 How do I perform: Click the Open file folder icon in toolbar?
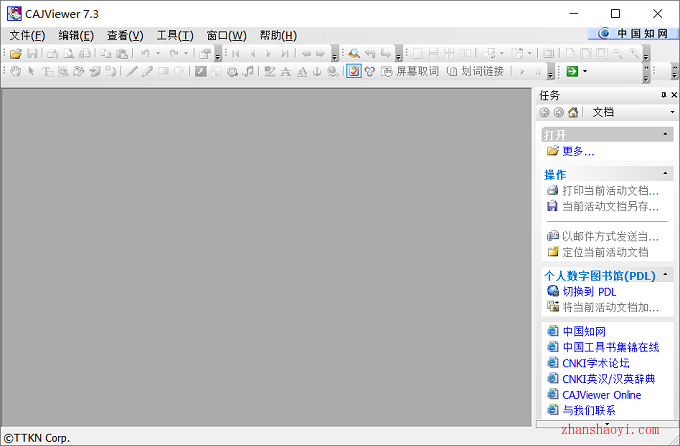(x=16, y=53)
